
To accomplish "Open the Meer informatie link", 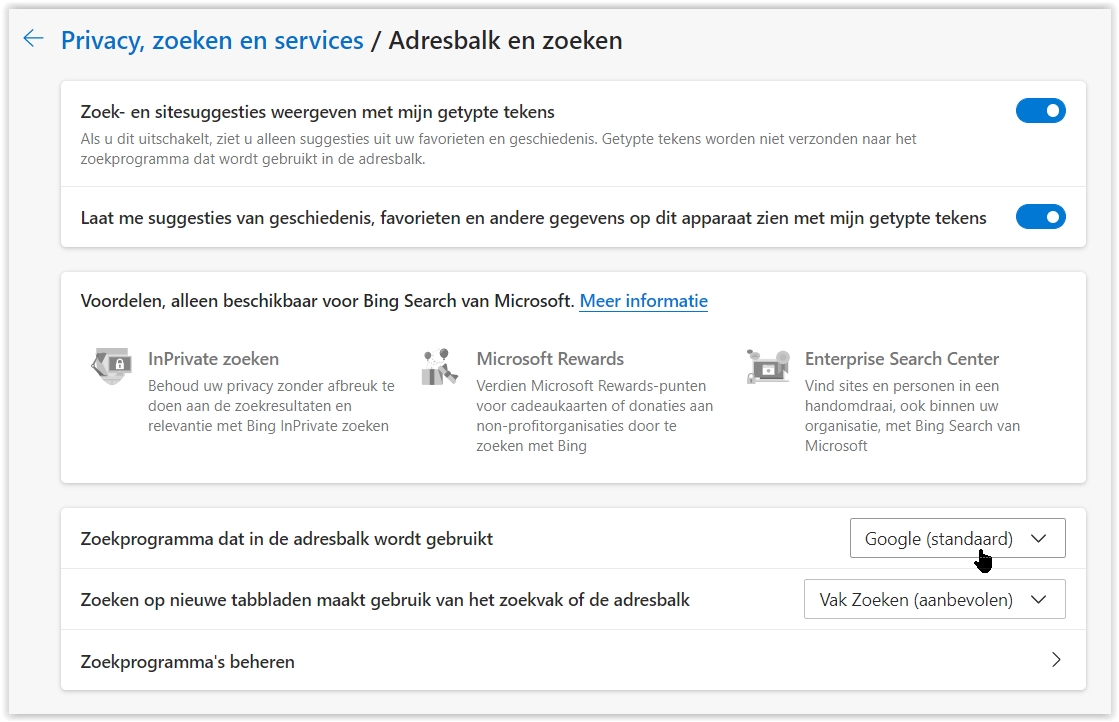I will tap(643, 300).
